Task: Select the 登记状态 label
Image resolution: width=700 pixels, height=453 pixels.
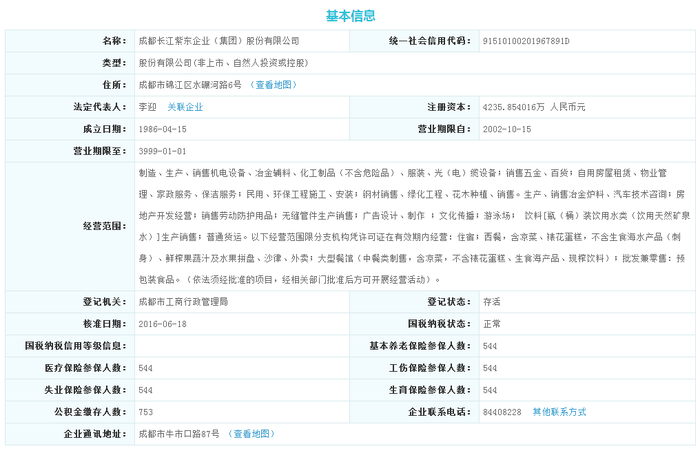Action: click(x=449, y=302)
